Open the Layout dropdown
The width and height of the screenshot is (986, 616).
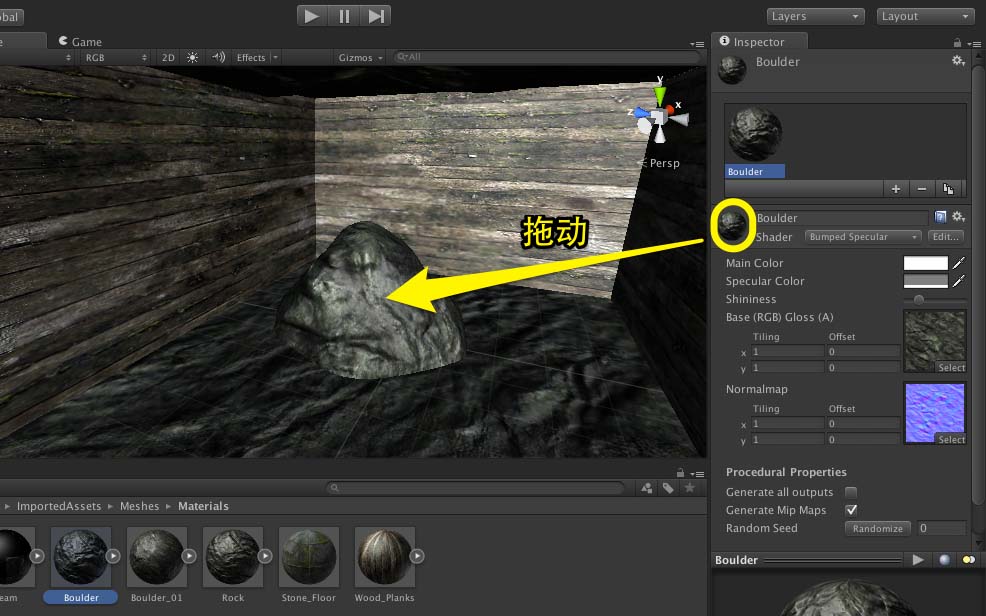tap(926, 16)
